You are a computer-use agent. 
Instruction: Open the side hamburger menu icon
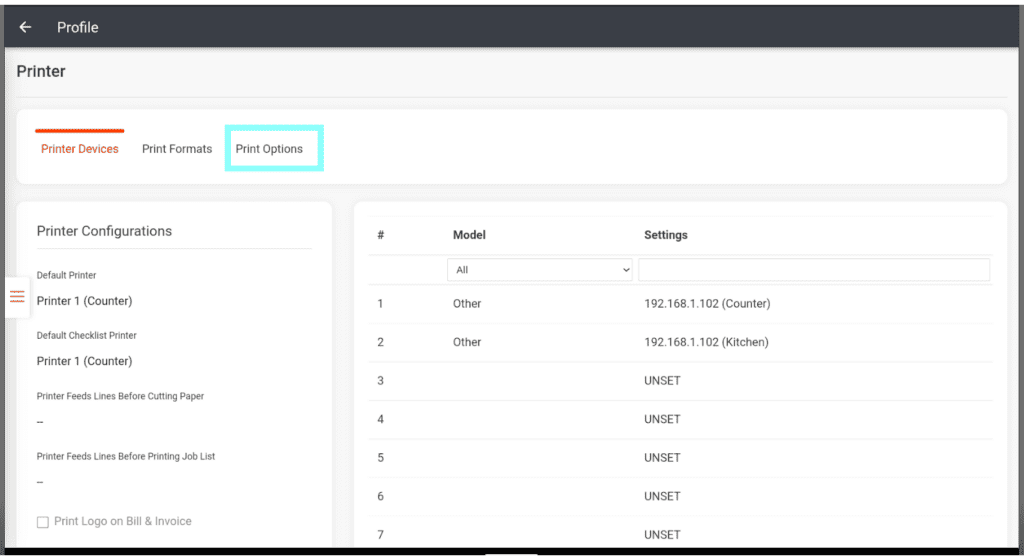[17, 297]
